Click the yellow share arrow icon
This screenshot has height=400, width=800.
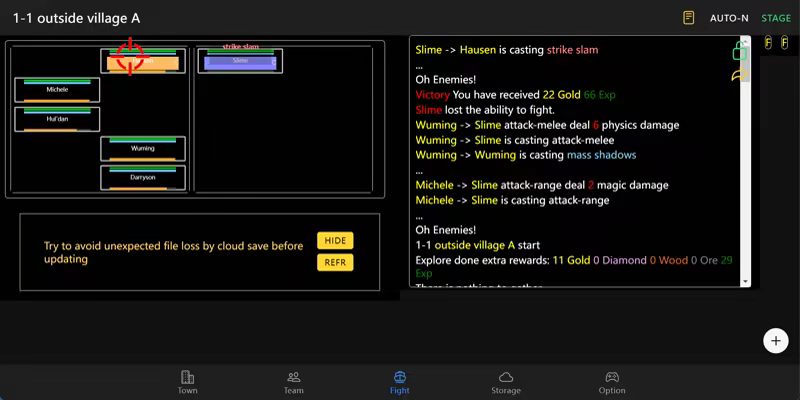tap(740, 74)
